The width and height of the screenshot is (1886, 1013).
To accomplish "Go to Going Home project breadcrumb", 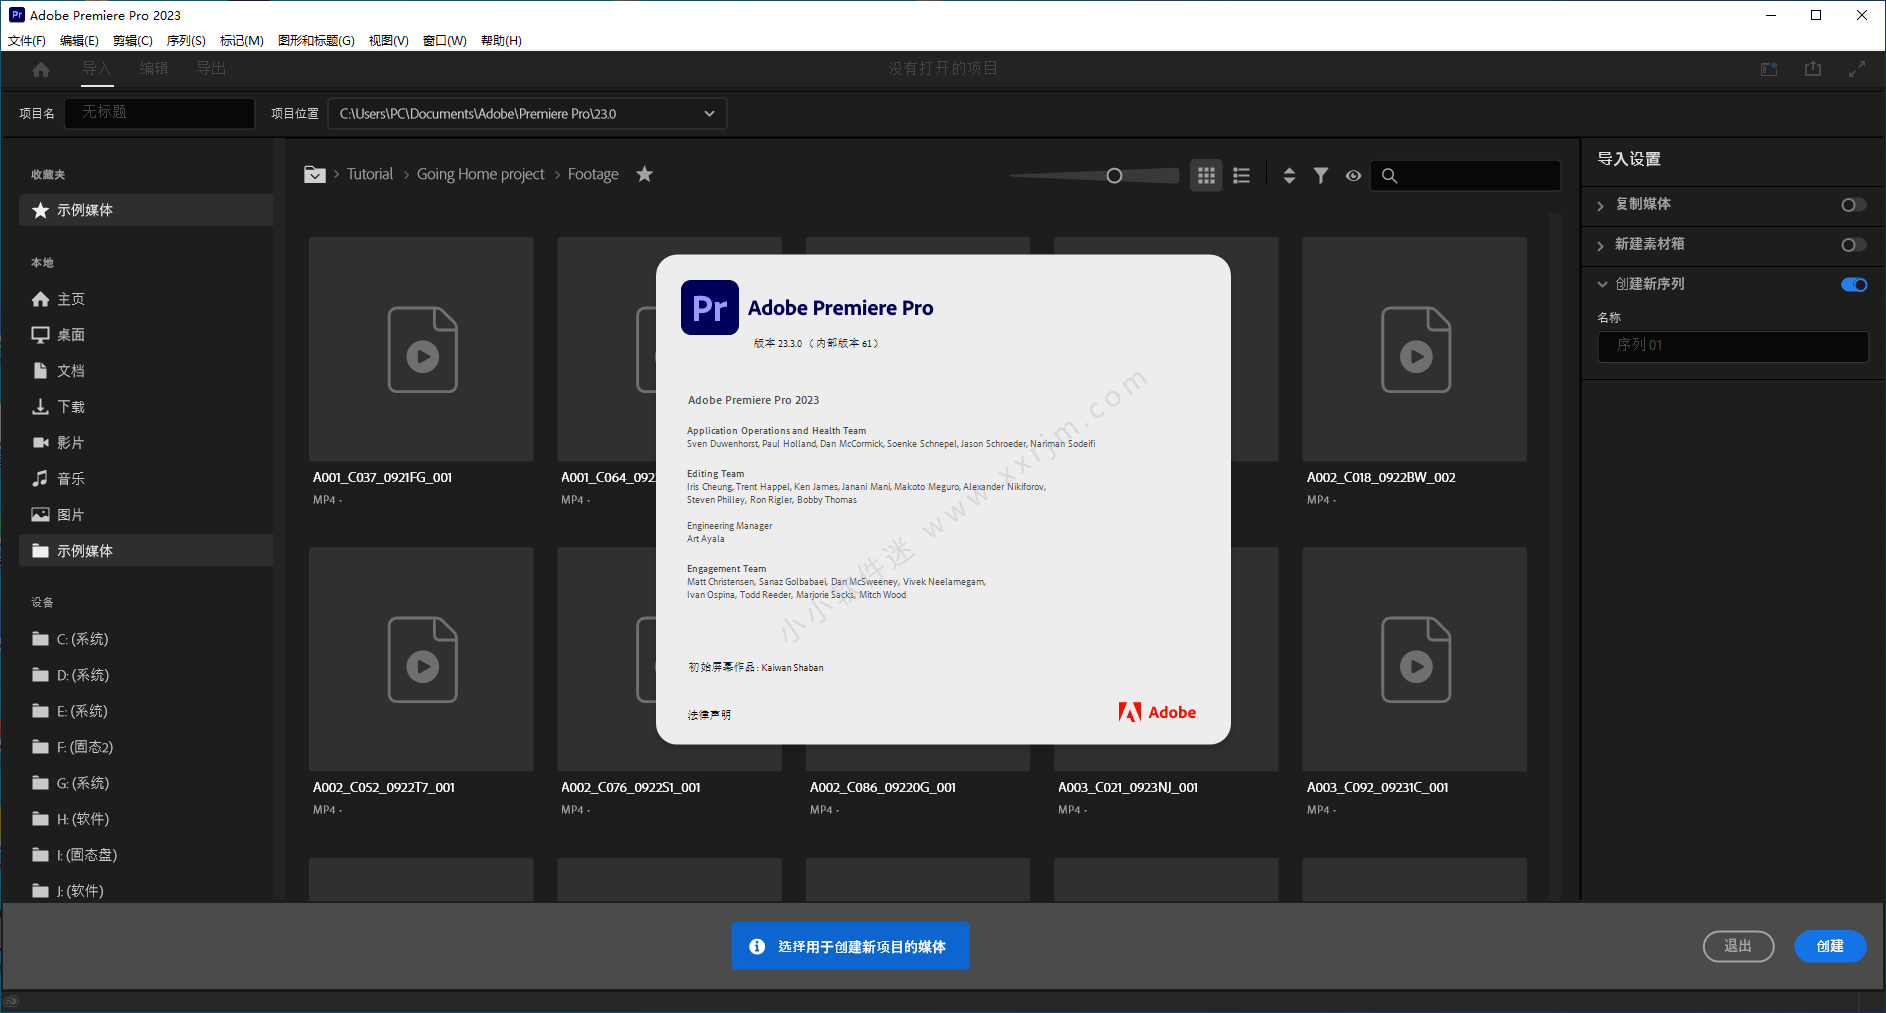I will click(481, 174).
